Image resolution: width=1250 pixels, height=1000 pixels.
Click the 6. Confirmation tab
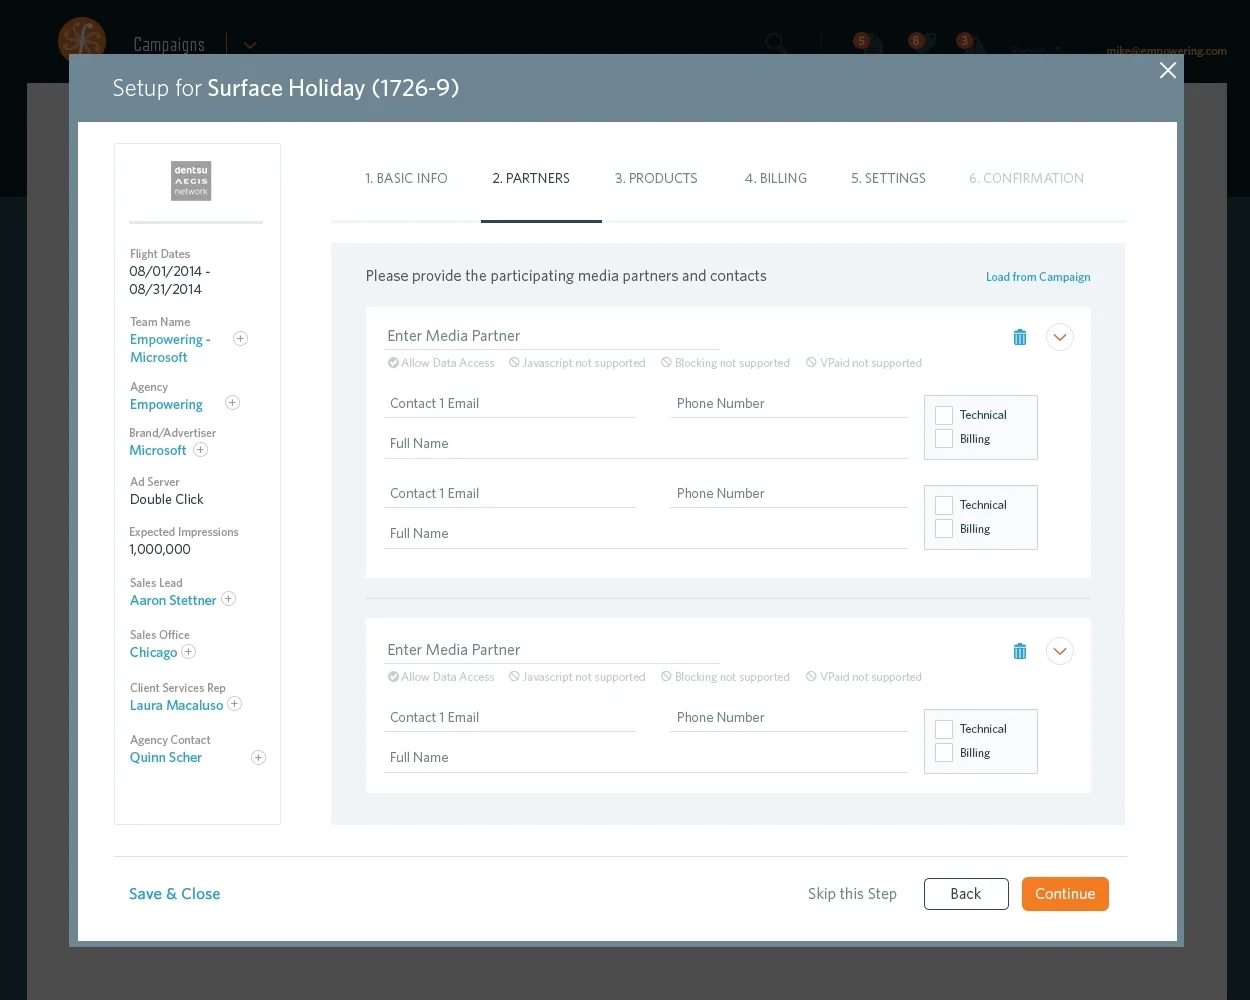click(x=1026, y=178)
